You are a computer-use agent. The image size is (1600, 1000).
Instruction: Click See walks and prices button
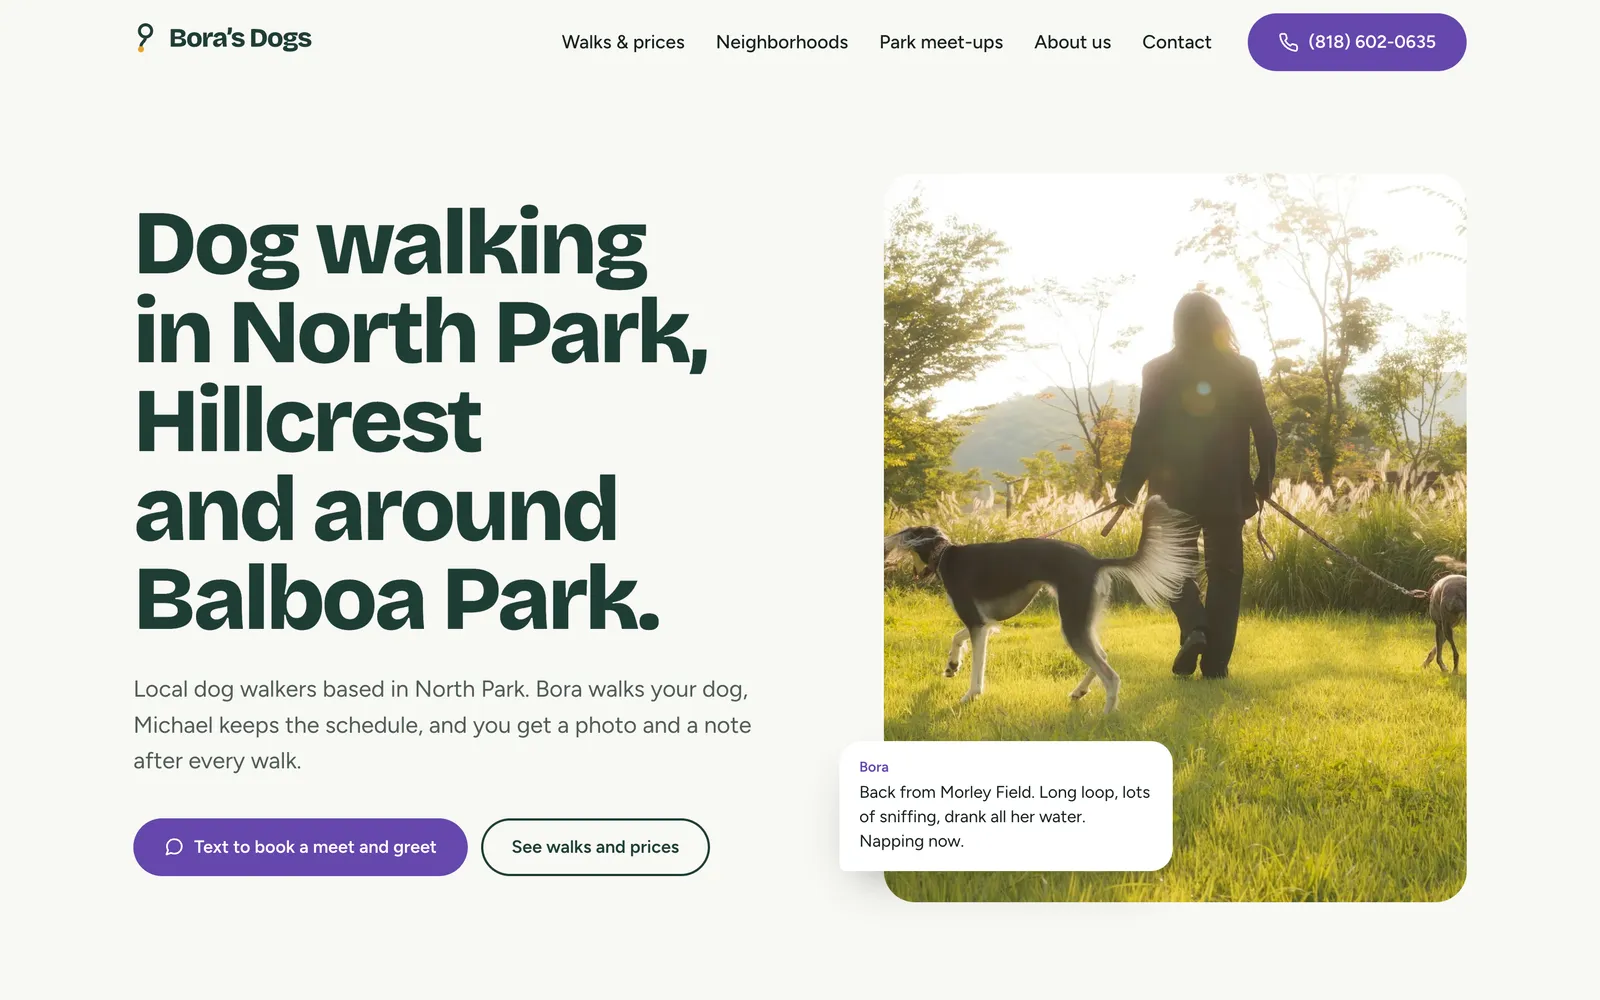[595, 847]
